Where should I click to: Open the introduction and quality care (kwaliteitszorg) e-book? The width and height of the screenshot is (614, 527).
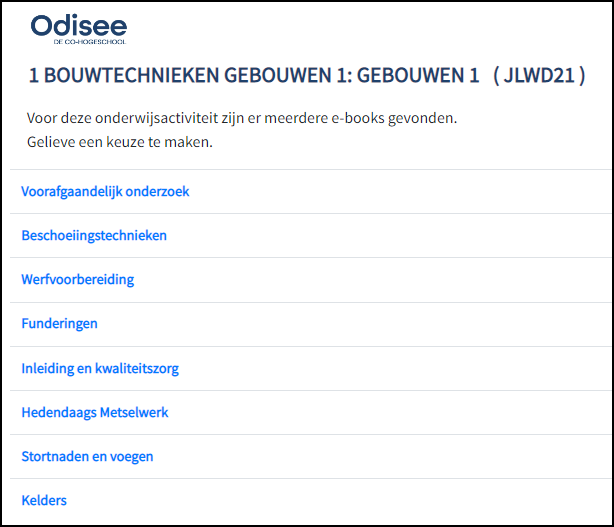[100, 368]
